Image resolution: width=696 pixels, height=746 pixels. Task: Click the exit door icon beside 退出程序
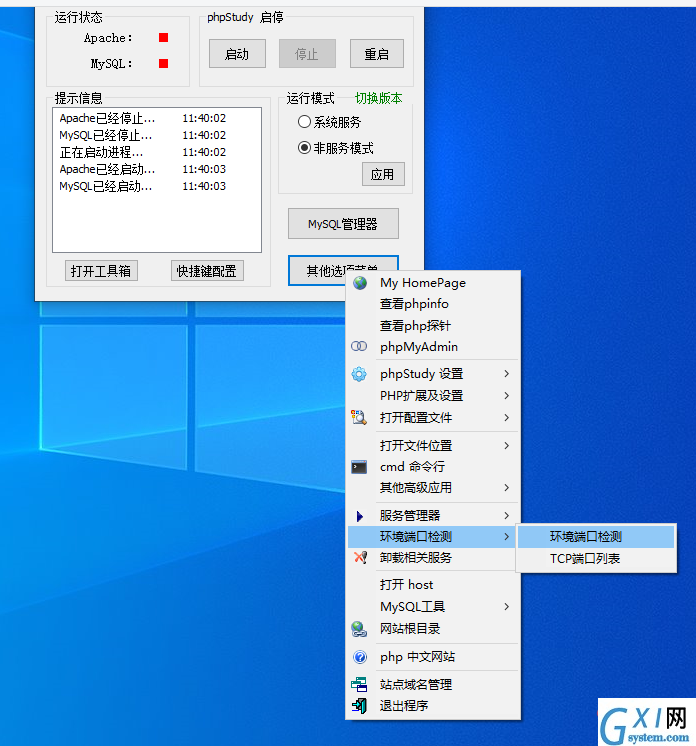(360, 706)
